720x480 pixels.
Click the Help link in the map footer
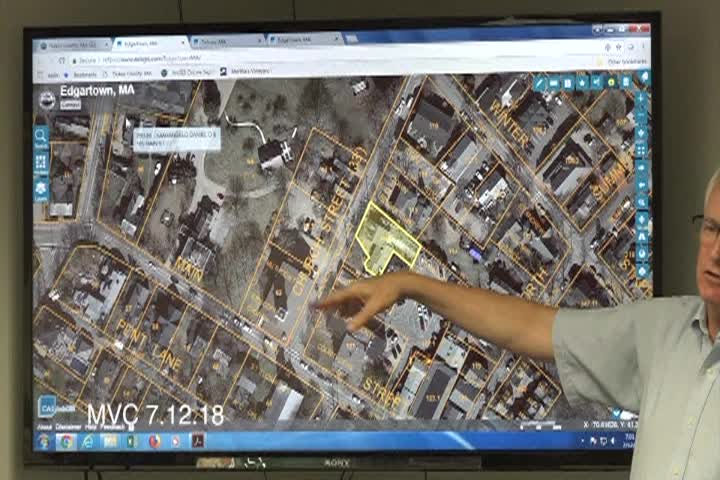[90, 427]
